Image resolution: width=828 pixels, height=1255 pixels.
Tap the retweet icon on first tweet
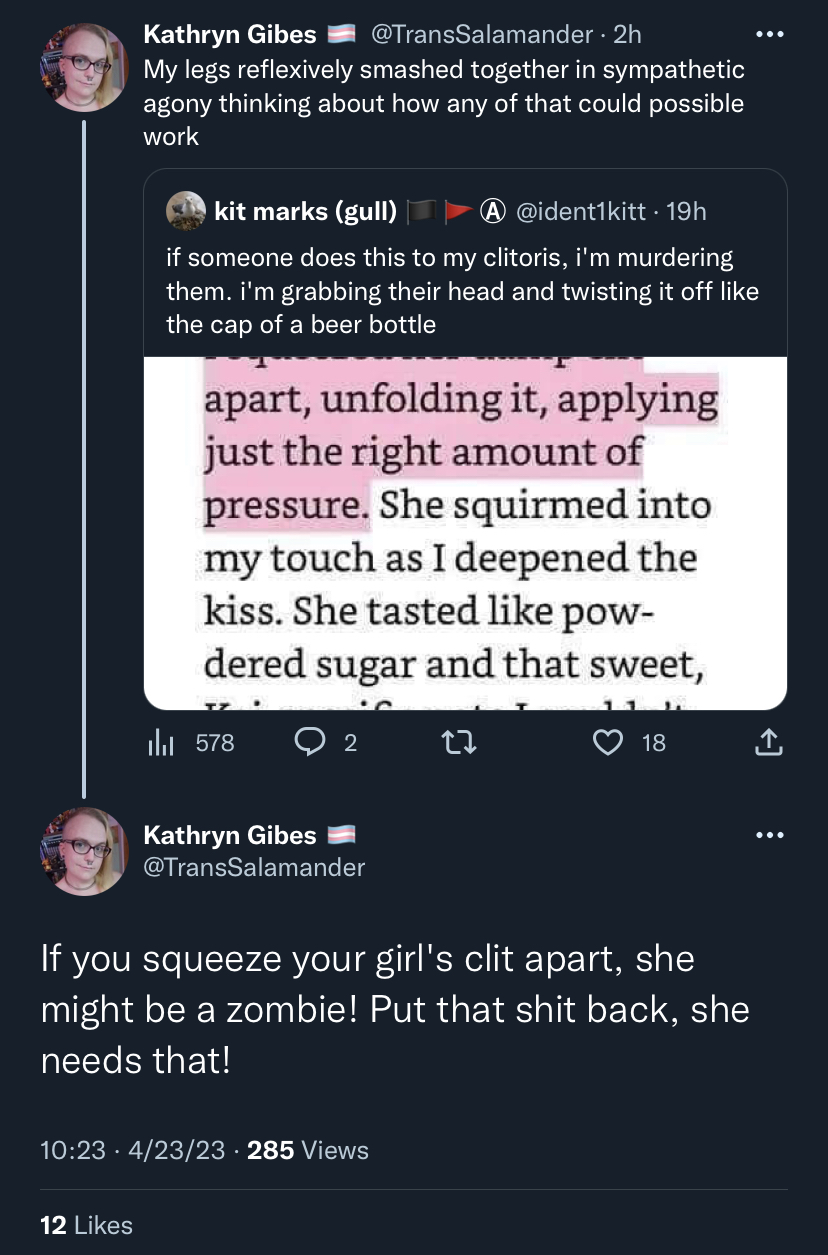pos(466,742)
